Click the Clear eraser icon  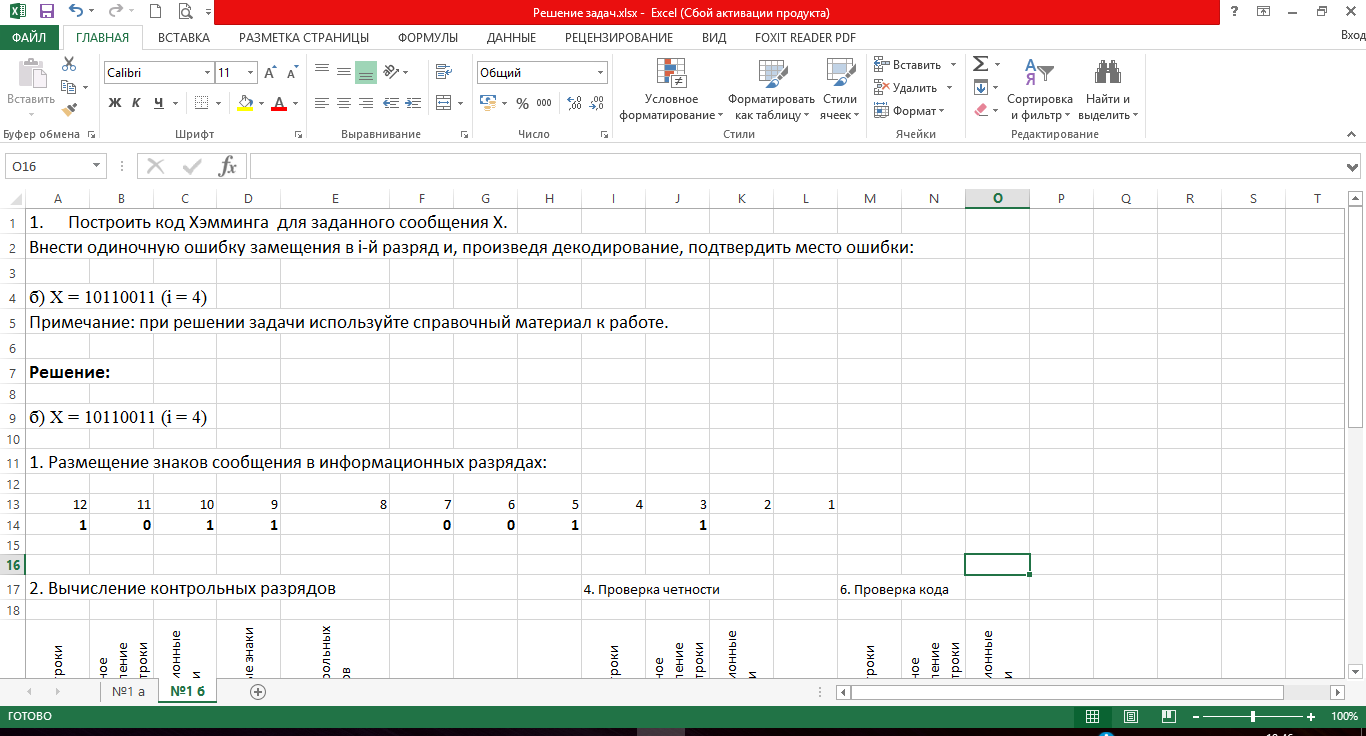coord(981,111)
